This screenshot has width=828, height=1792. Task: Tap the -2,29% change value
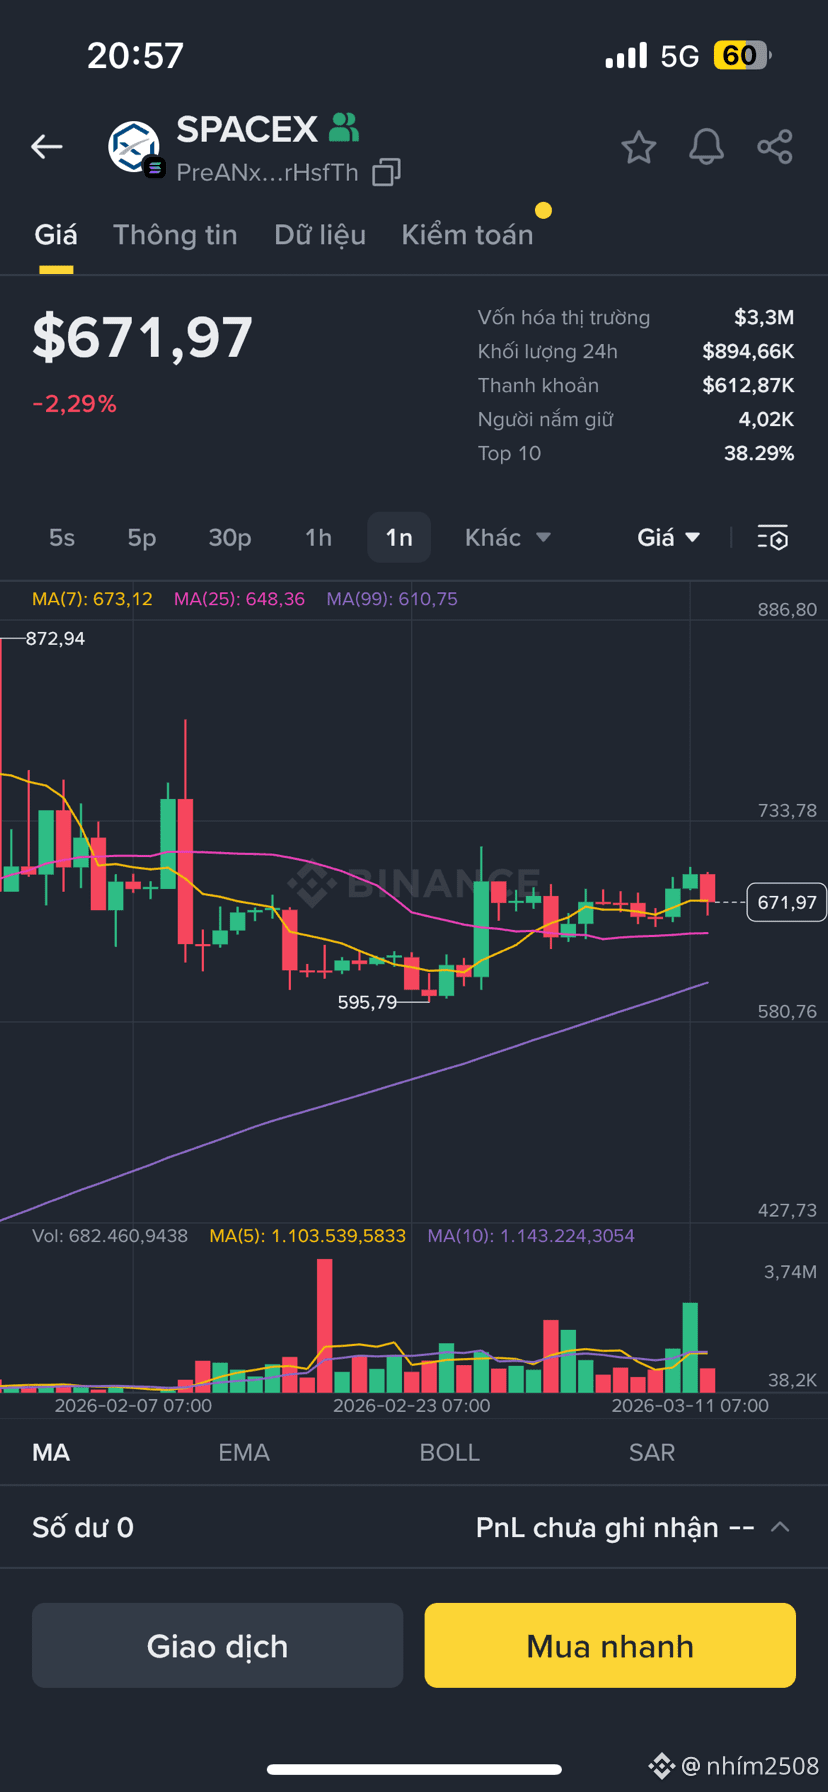click(75, 404)
